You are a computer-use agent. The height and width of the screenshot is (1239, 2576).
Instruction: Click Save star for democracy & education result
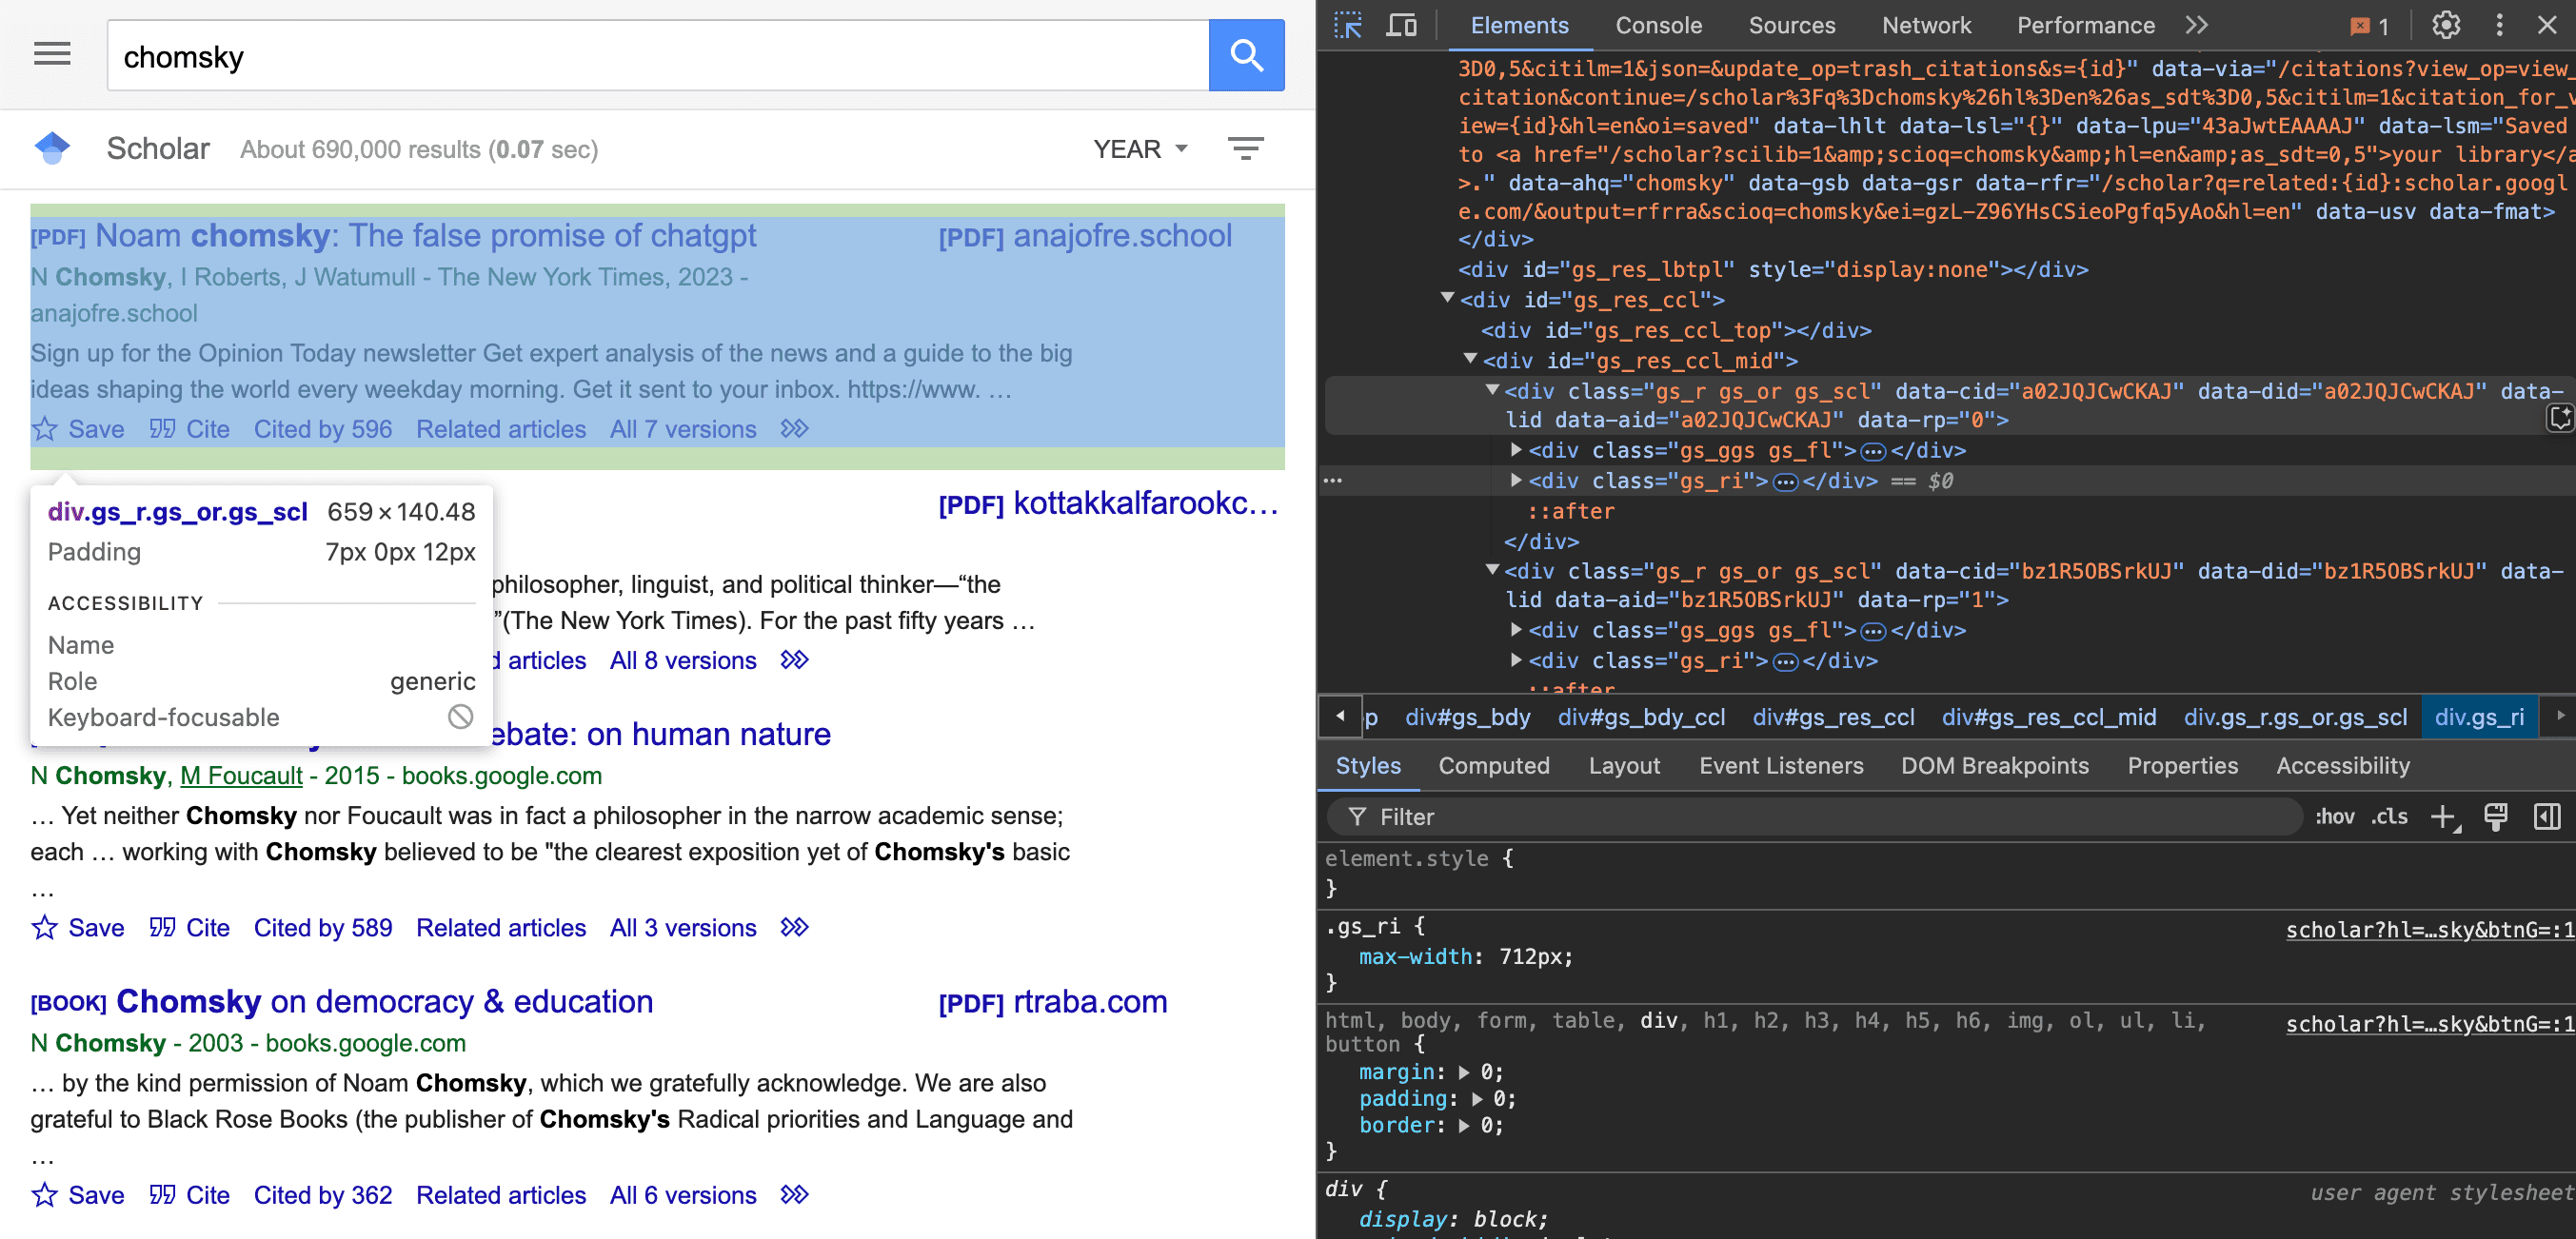(44, 1195)
